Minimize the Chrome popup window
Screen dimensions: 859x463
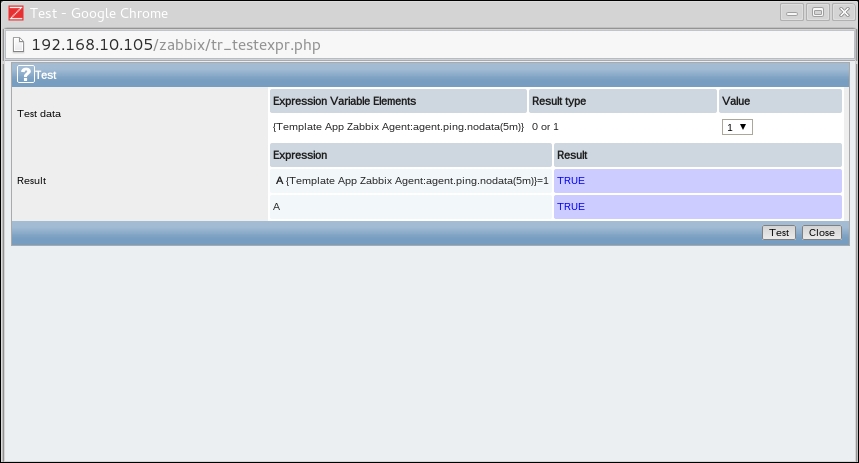tap(794, 13)
